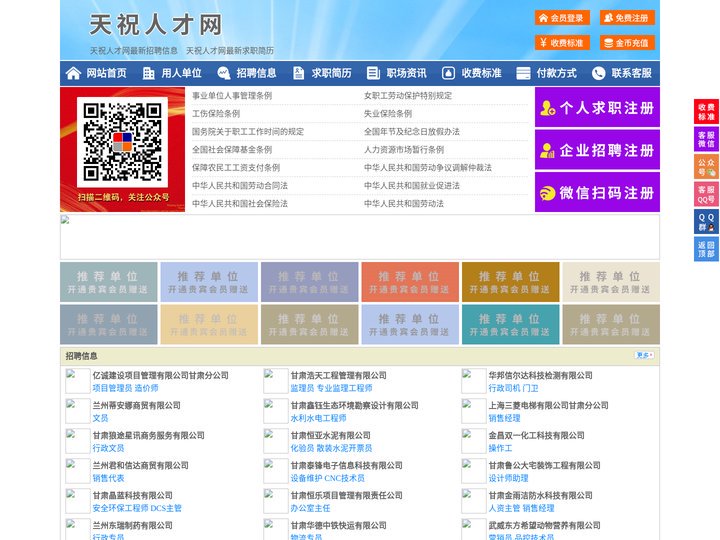This screenshot has height=540, width=720.
Task: Open 企业招聘注册 purple banner
Action: tap(597, 150)
